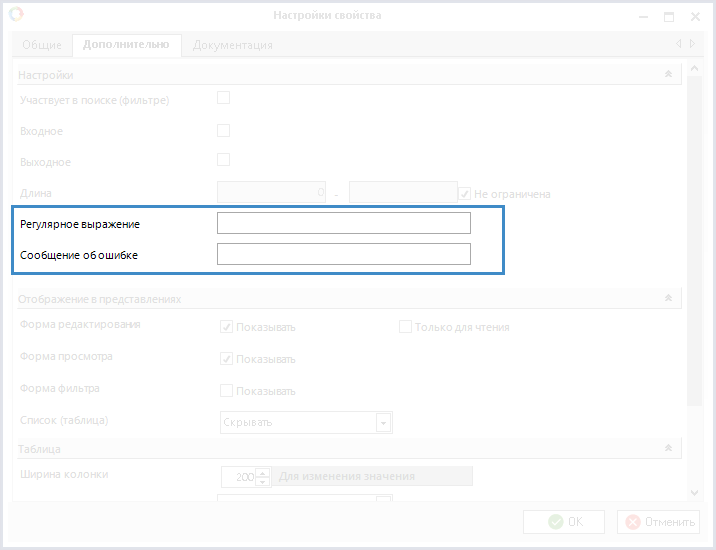The height and width of the screenshot is (550, 716).
Task: Click the application logo in the title bar
Action: tap(14, 15)
